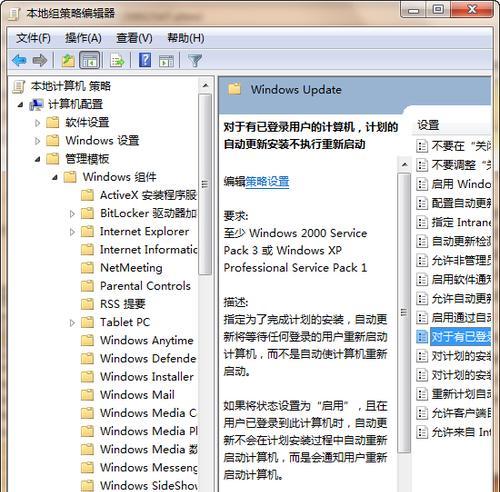Click the folder icon of Parental Controls

click(x=87, y=286)
